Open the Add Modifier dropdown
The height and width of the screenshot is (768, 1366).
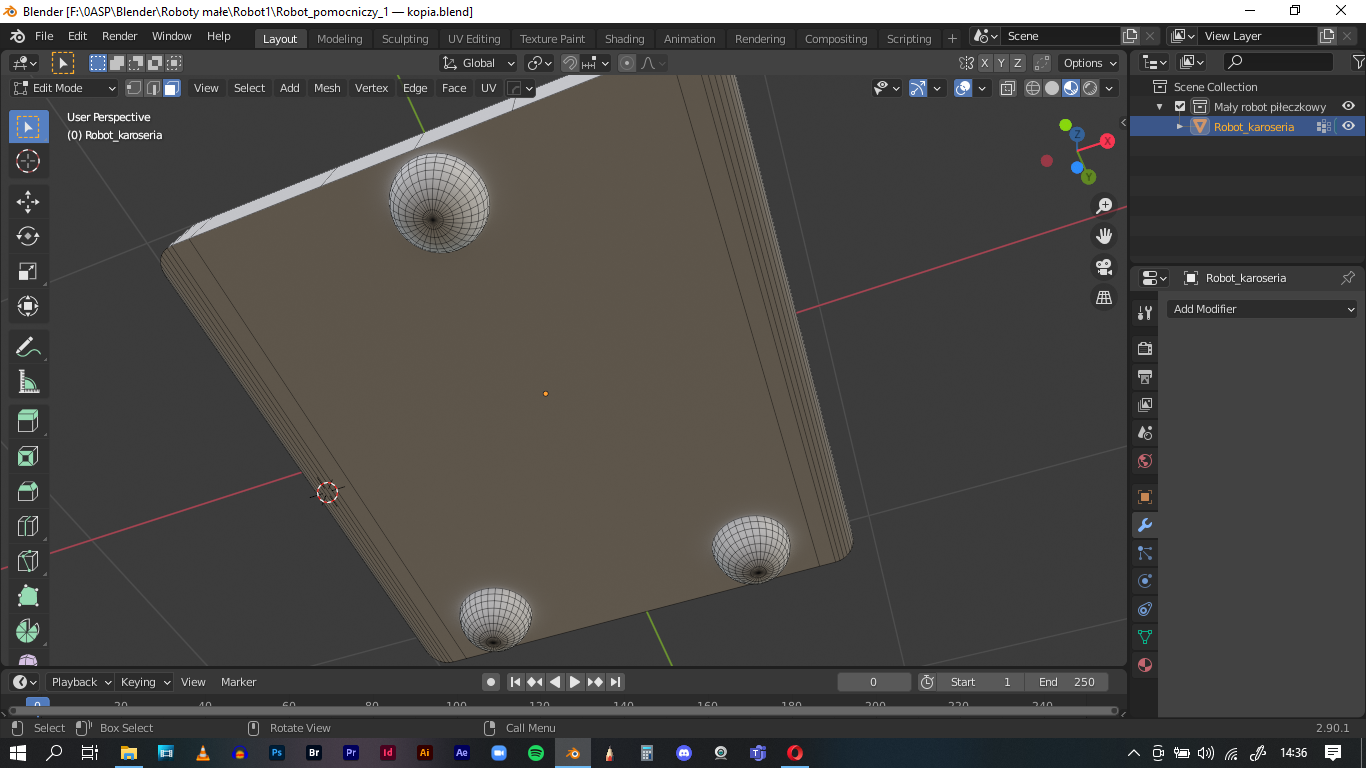pyautogui.click(x=1263, y=309)
